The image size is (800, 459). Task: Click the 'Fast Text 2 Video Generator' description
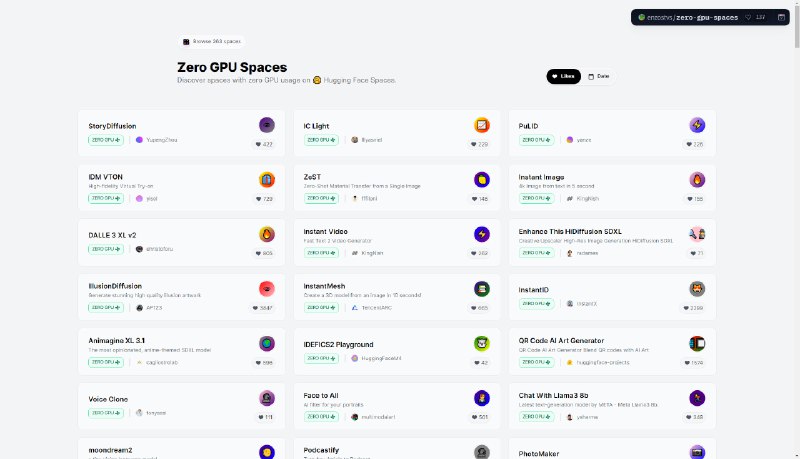tap(337, 241)
